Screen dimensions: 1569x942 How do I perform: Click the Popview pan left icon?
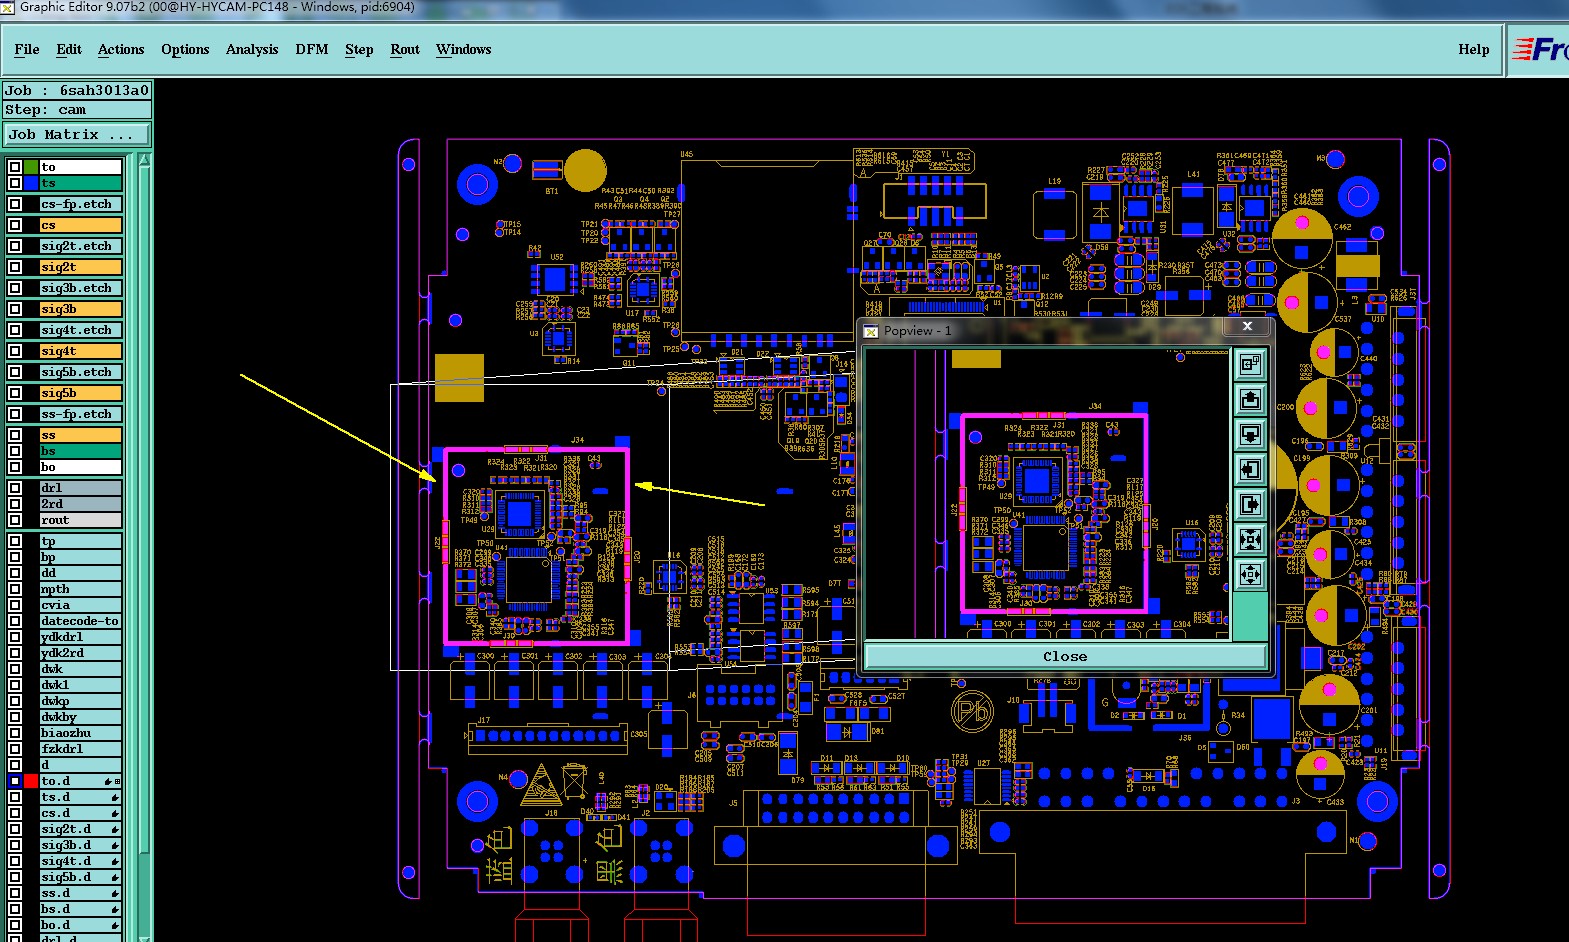coord(1250,469)
